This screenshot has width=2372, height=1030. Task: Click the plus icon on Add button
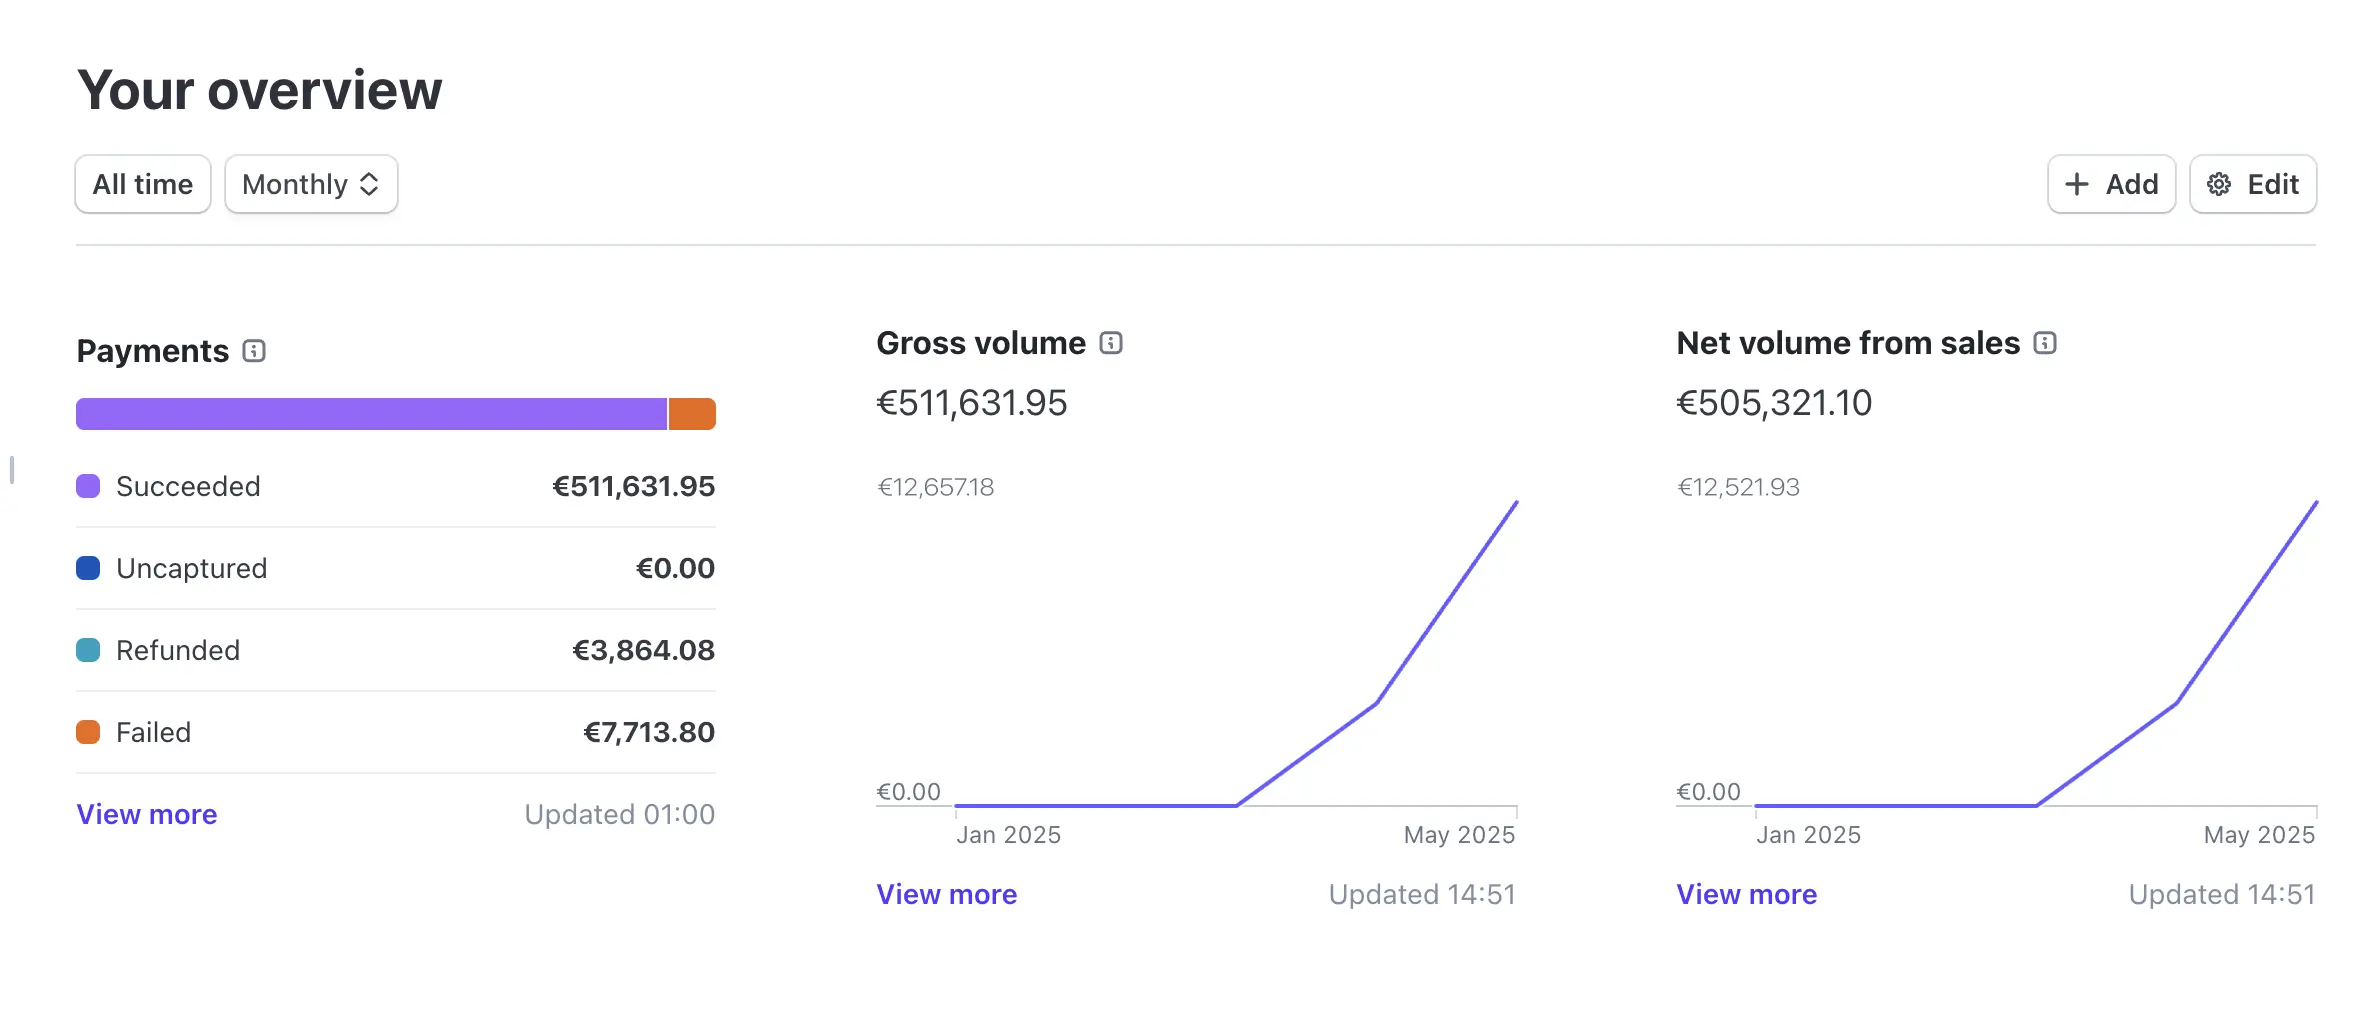click(2077, 184)
